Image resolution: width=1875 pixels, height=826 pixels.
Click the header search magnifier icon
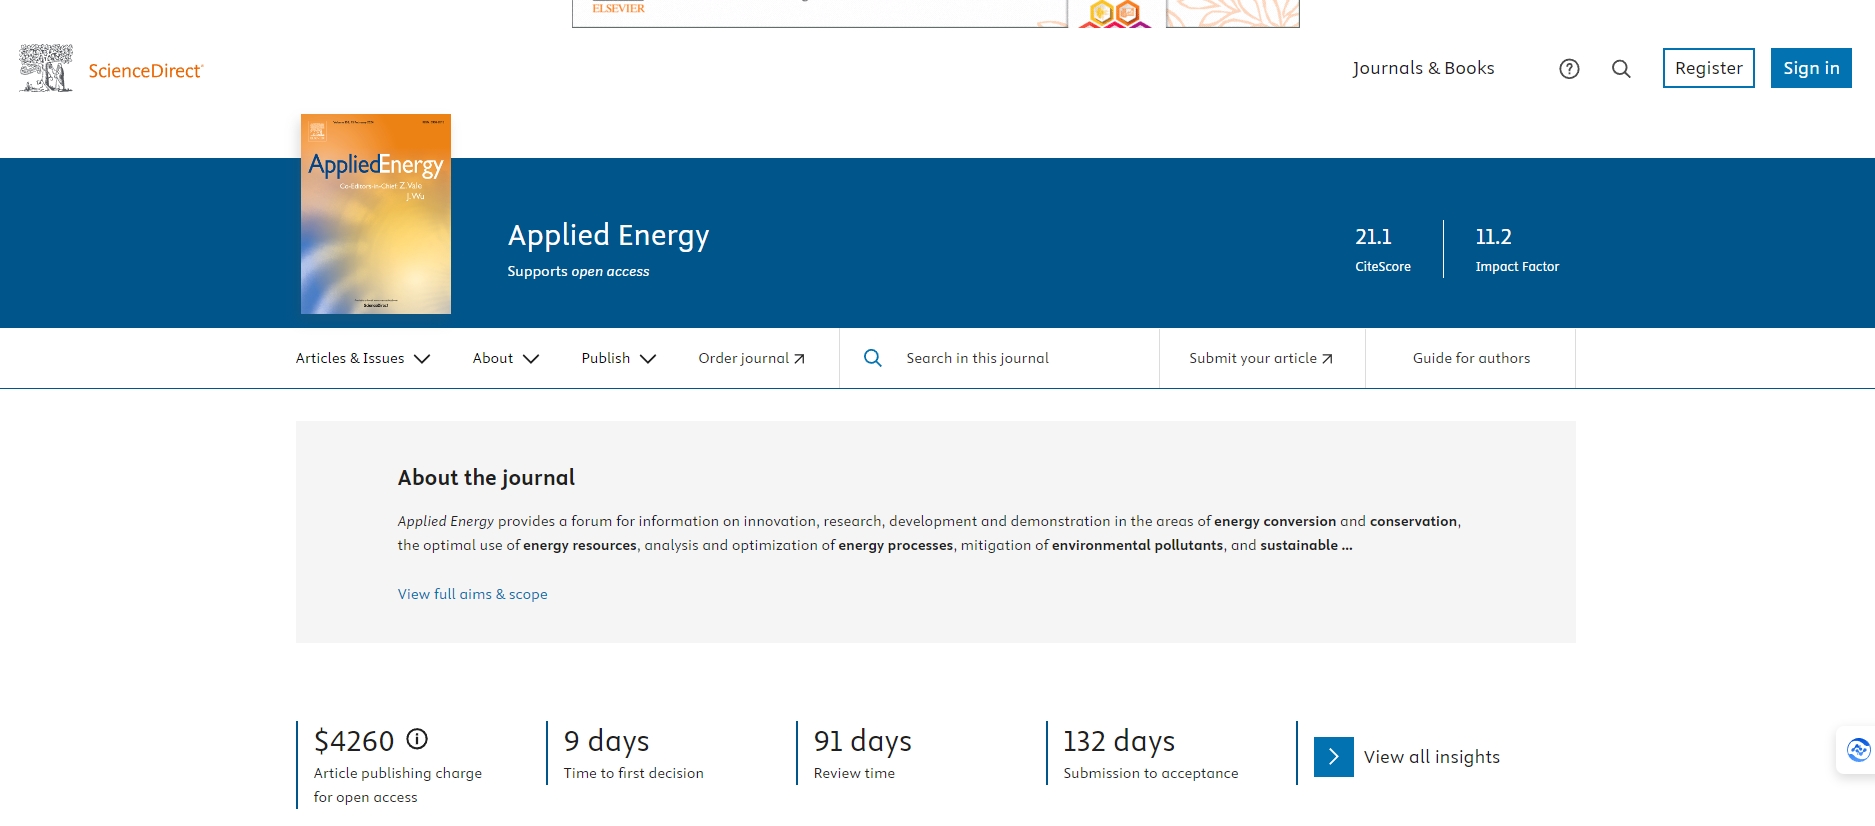coord(1621,69)
